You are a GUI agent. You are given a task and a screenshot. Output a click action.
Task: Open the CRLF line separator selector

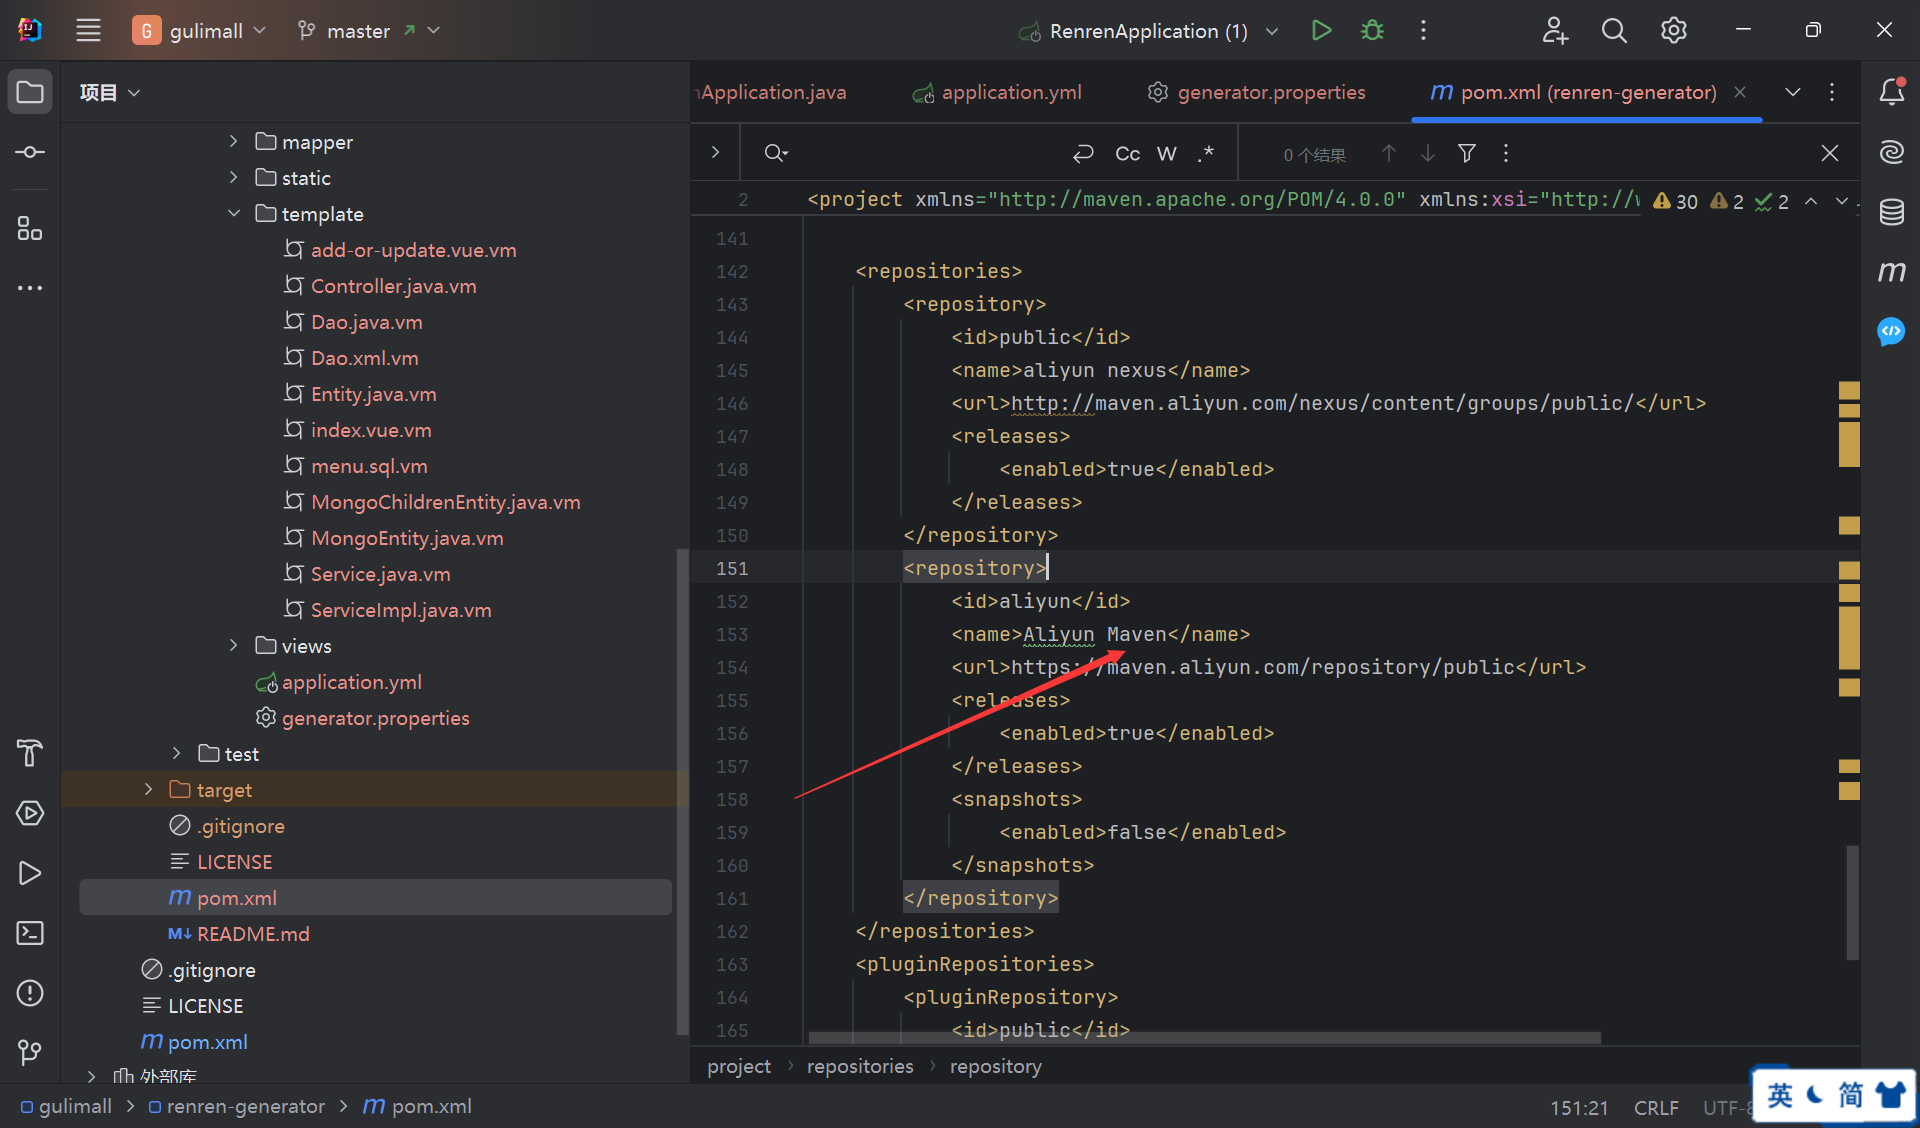pyautogui.click(x=1655, y=1107)
